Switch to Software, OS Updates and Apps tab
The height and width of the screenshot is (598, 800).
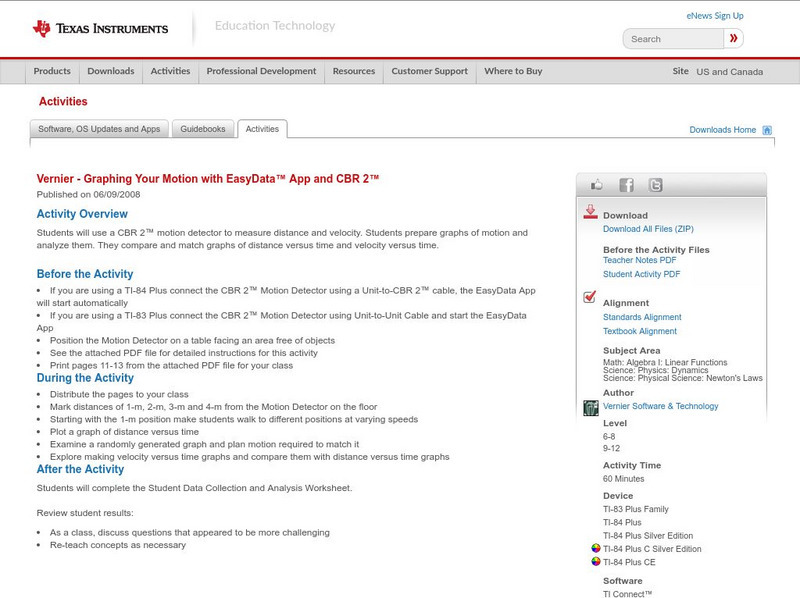[99, 129]
